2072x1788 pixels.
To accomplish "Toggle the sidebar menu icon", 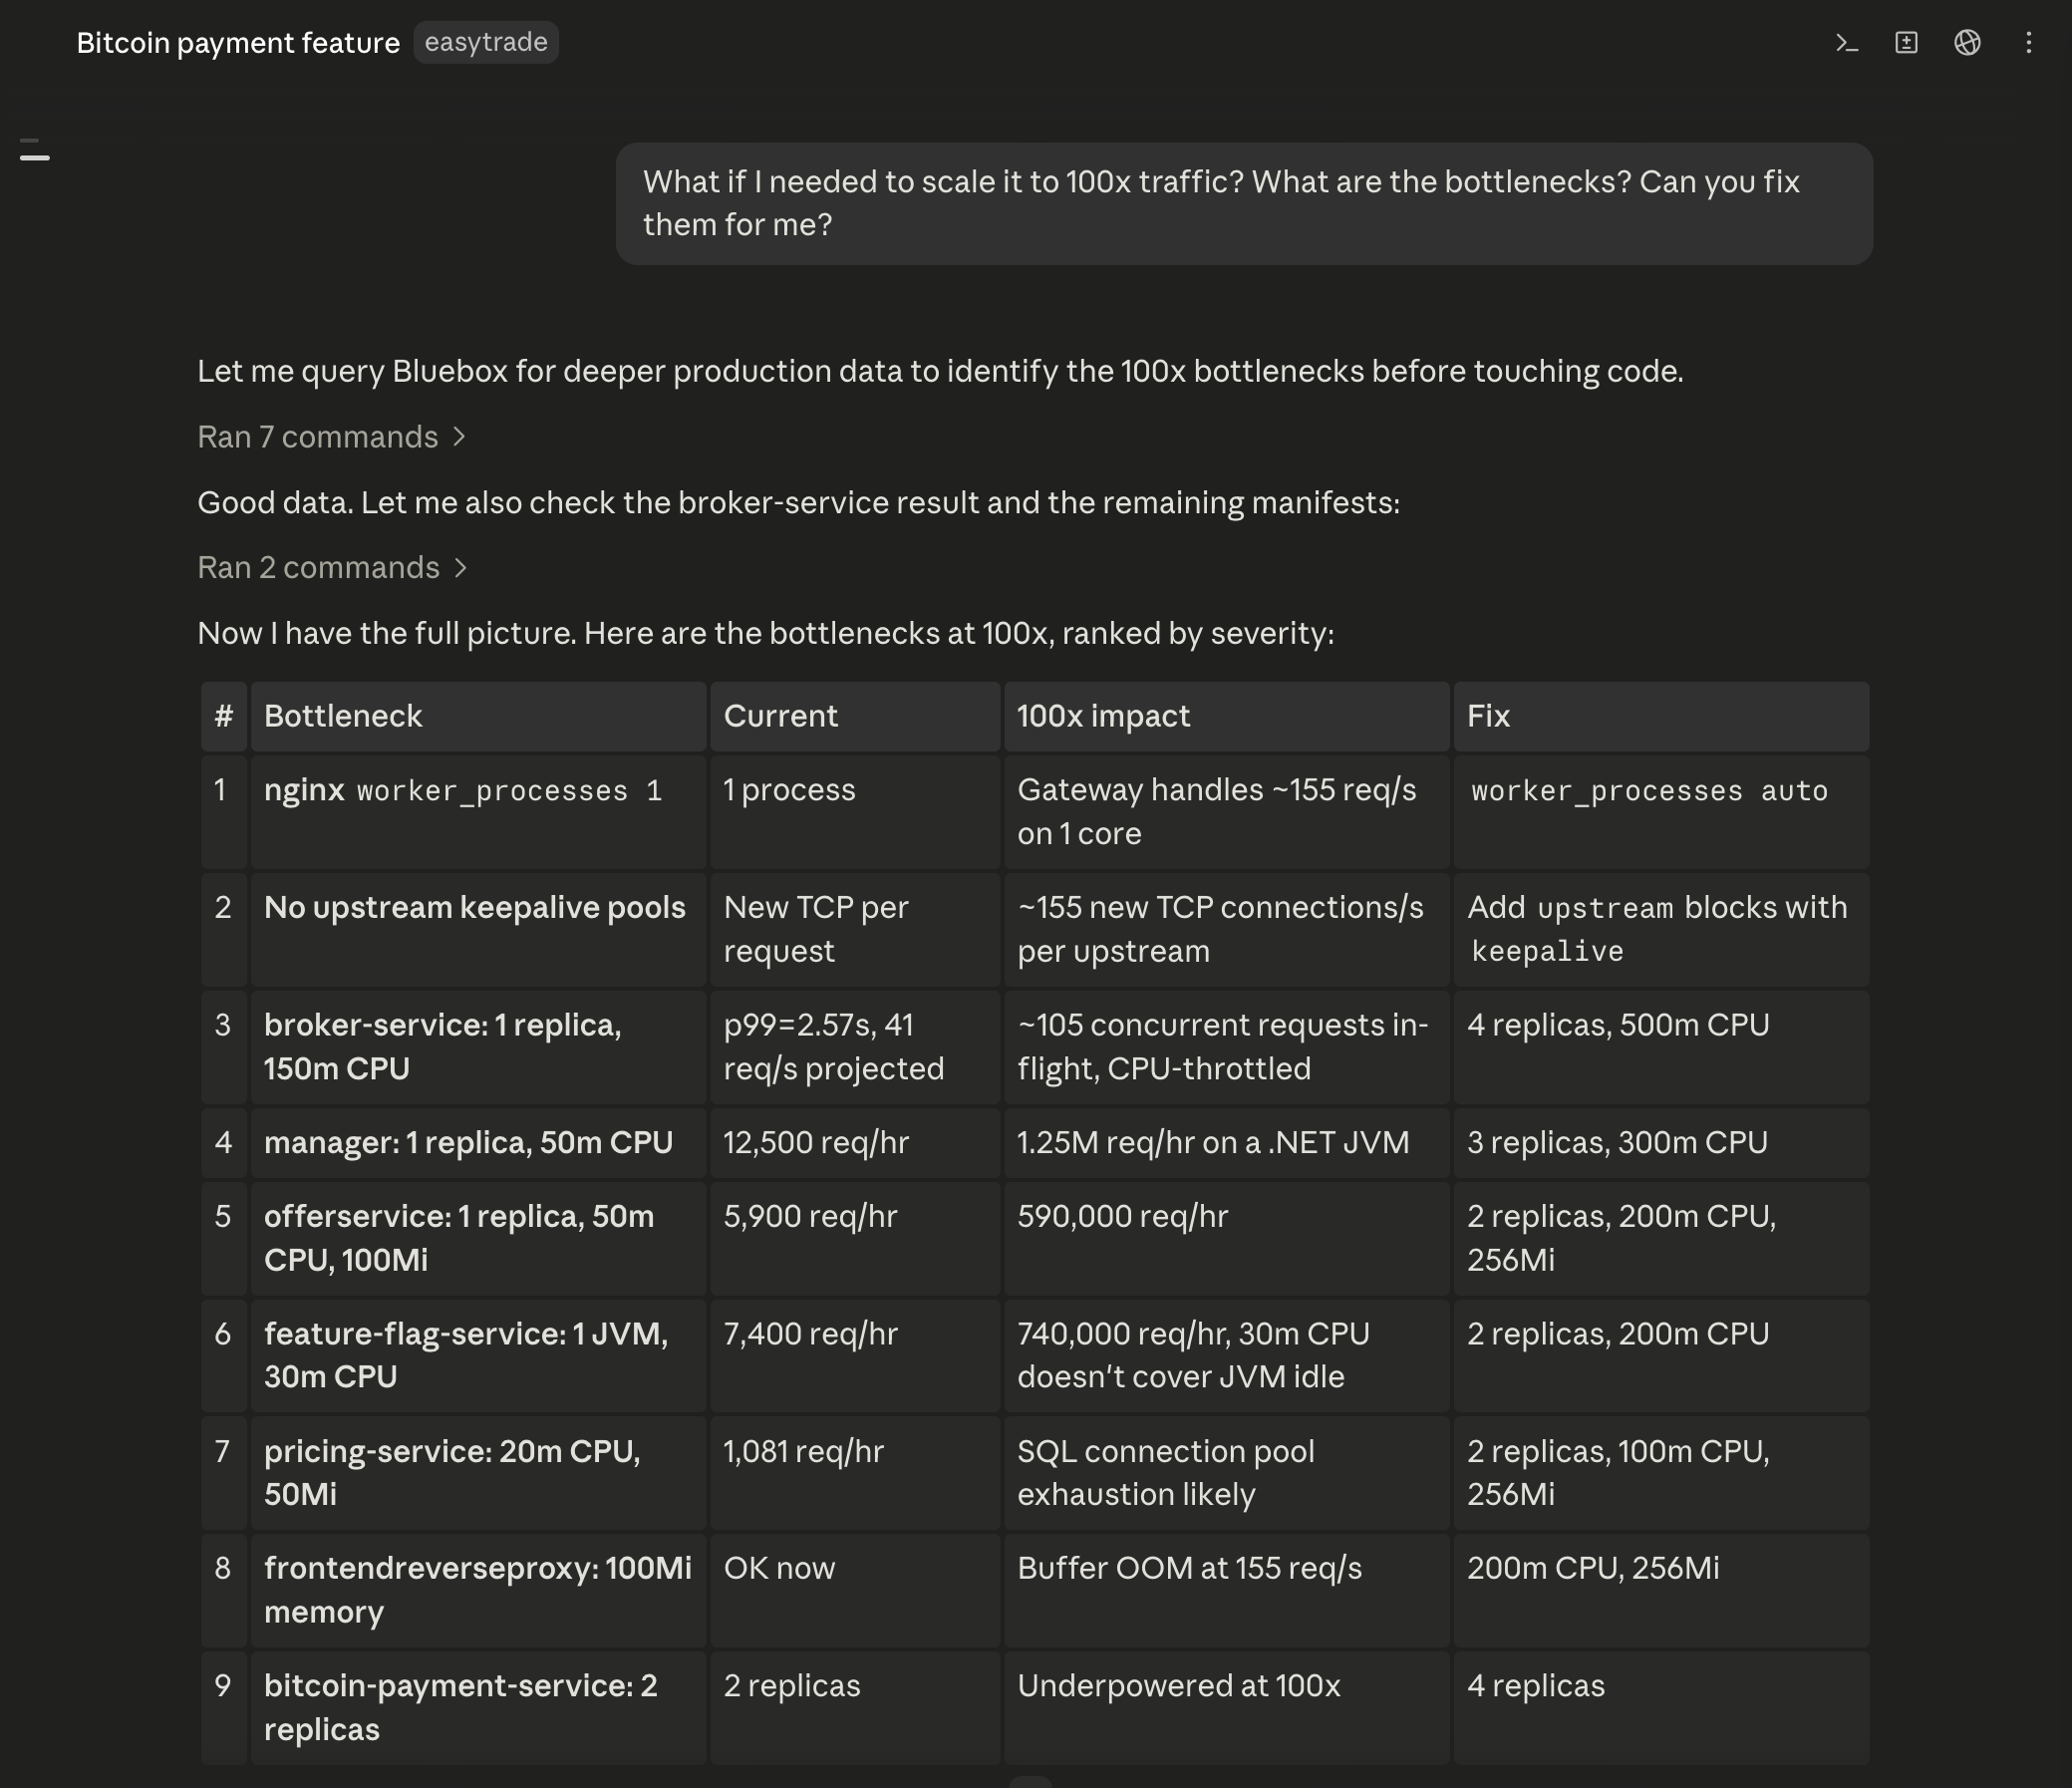I will pos(35,150).
